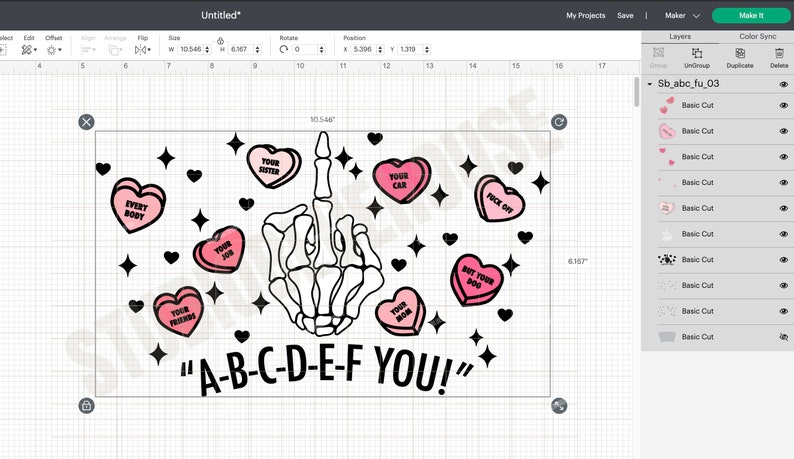Show the hidden last Basic Cut layer
The image size is (794, 459).
pos(783,337)
